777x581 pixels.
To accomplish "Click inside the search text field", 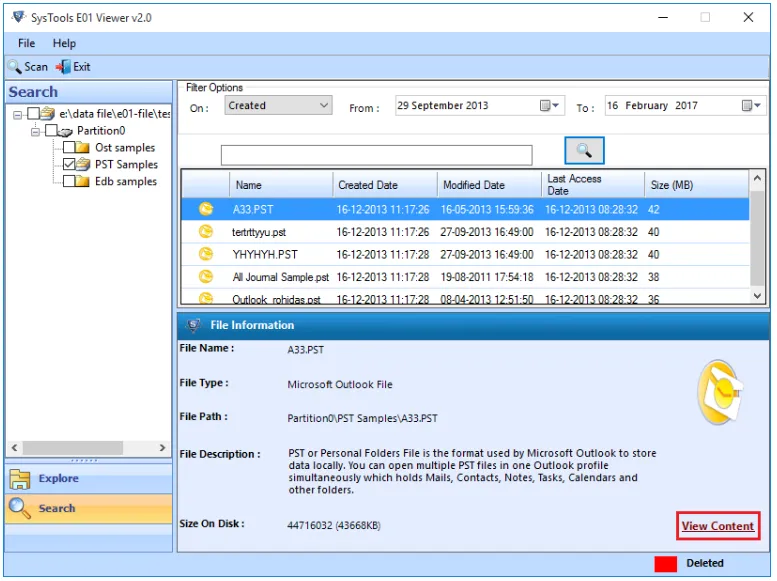I will coord(376,155).
